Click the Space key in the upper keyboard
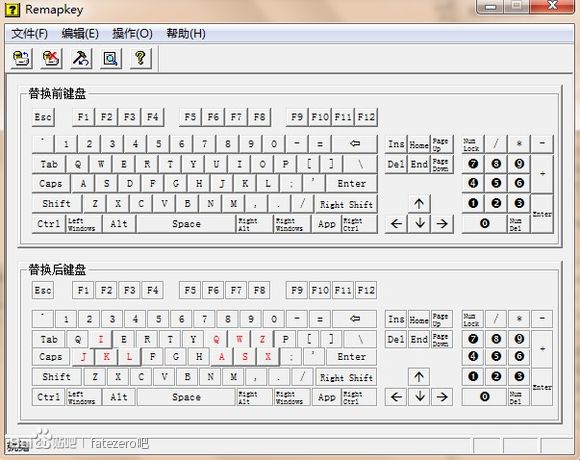The height and width of the screenshot is (460, 580). click(x=186, y=224)
